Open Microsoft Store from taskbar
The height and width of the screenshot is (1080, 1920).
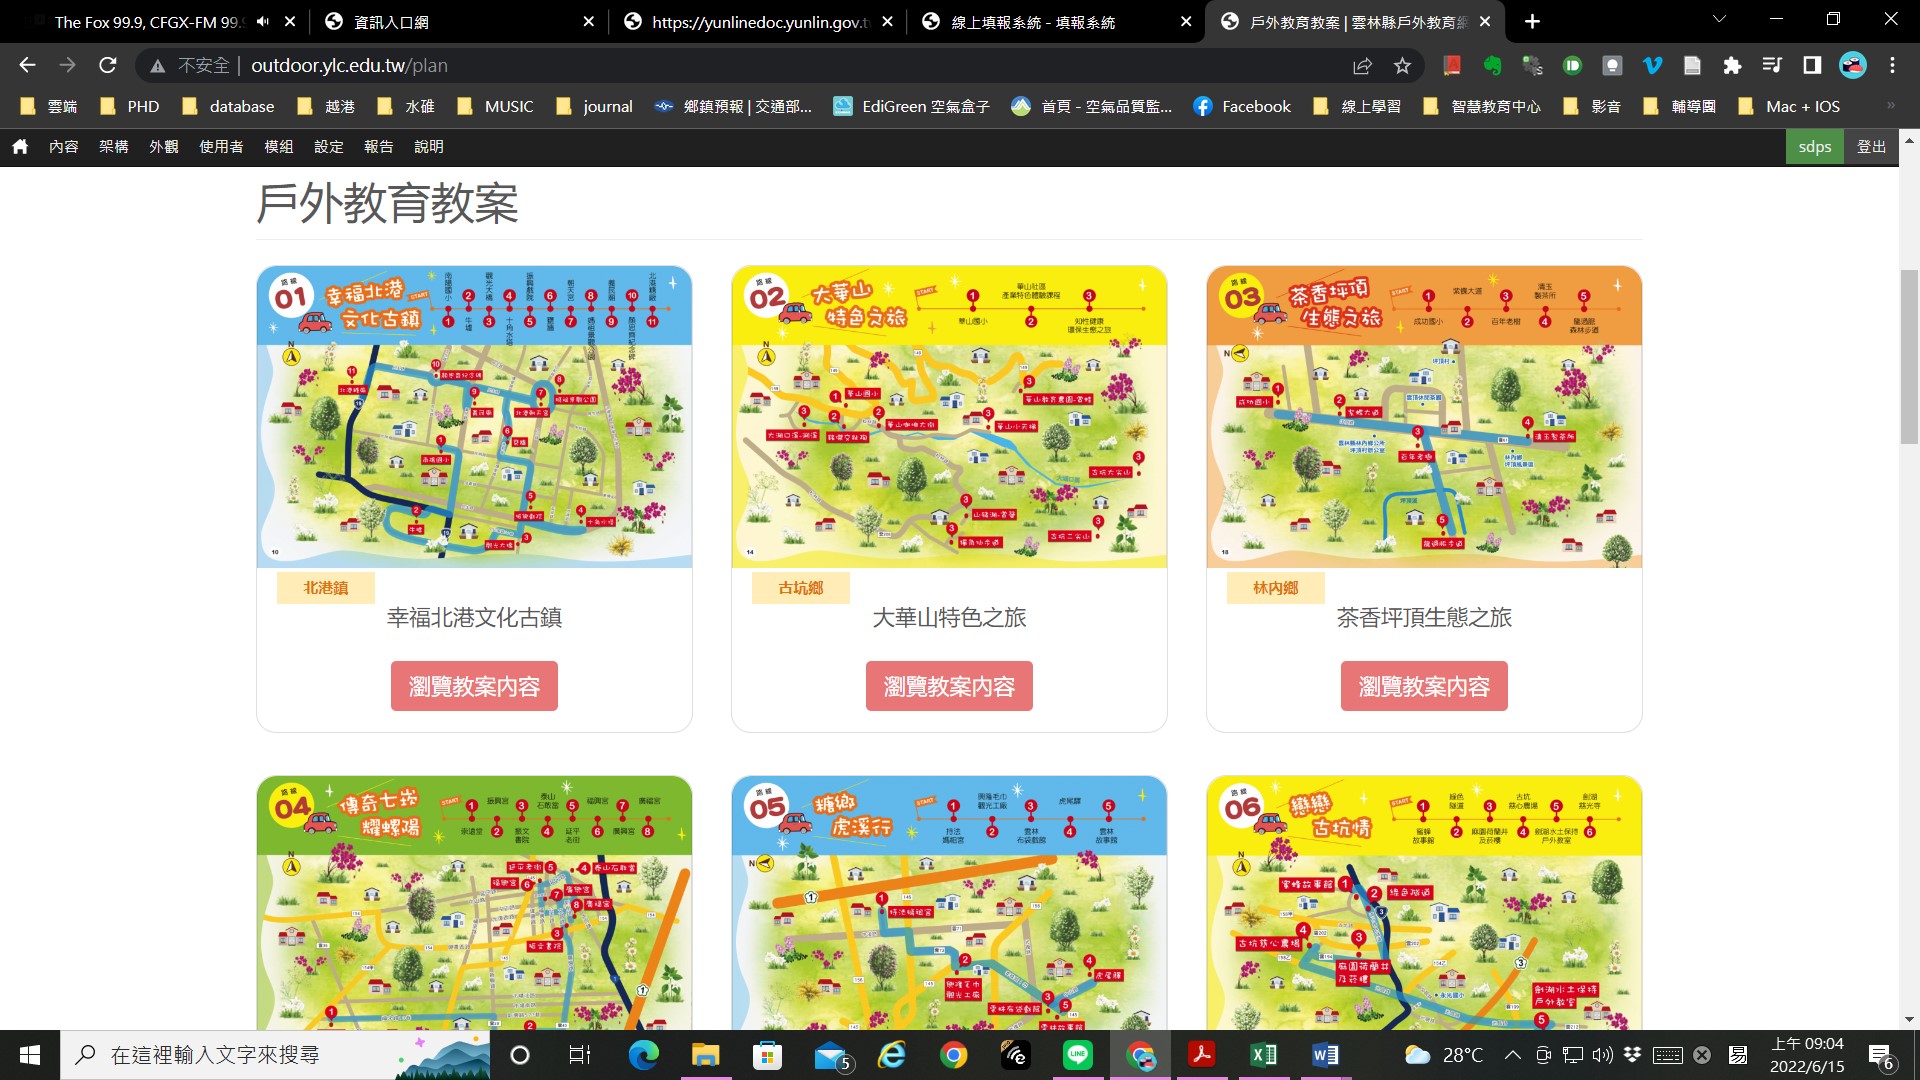pyautogui.click(x=767, y=1055)
